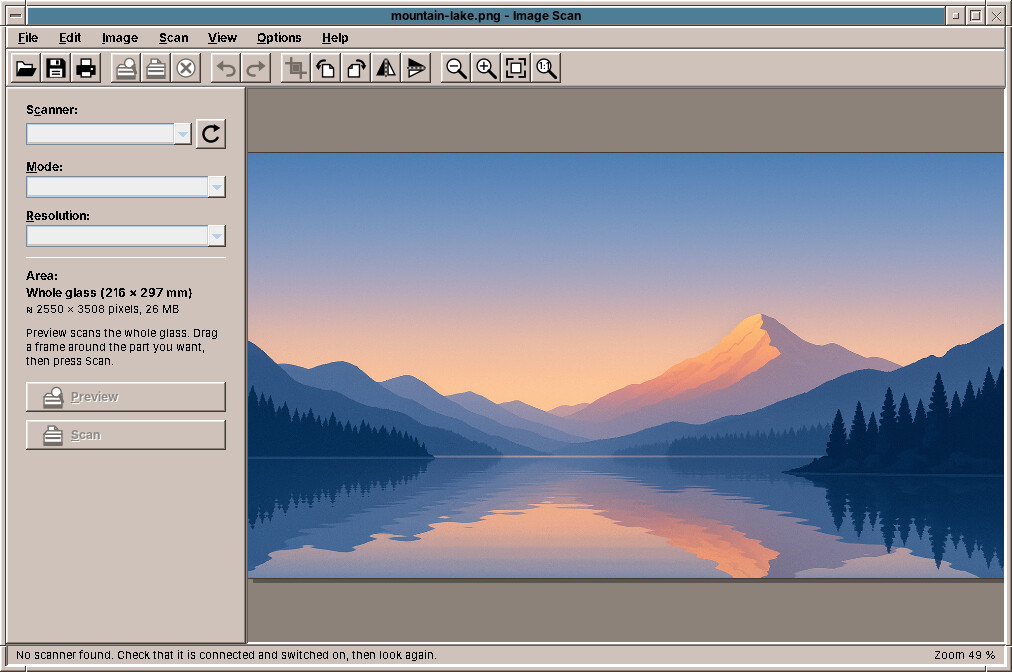Click the 'Zoom 49 %' status bar text
1012x672 pixels.
click(x=964, y=655)
